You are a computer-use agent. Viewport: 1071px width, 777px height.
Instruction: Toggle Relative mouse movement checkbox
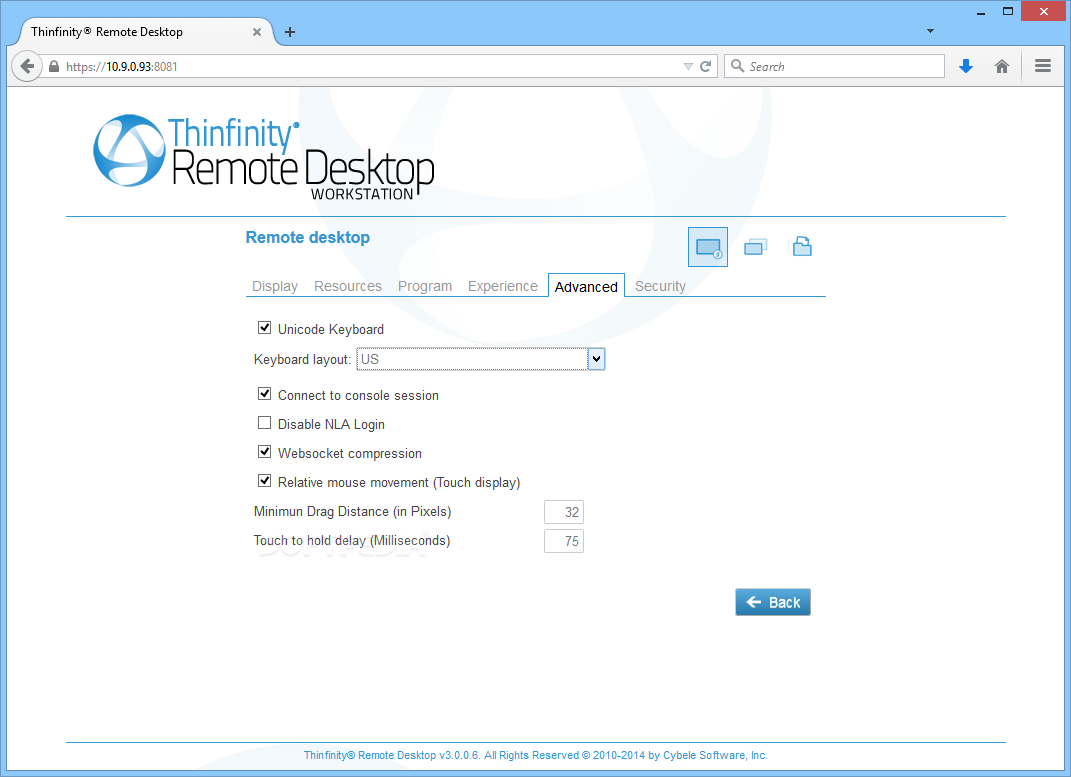pyautogui.click(x=264, y=481)
